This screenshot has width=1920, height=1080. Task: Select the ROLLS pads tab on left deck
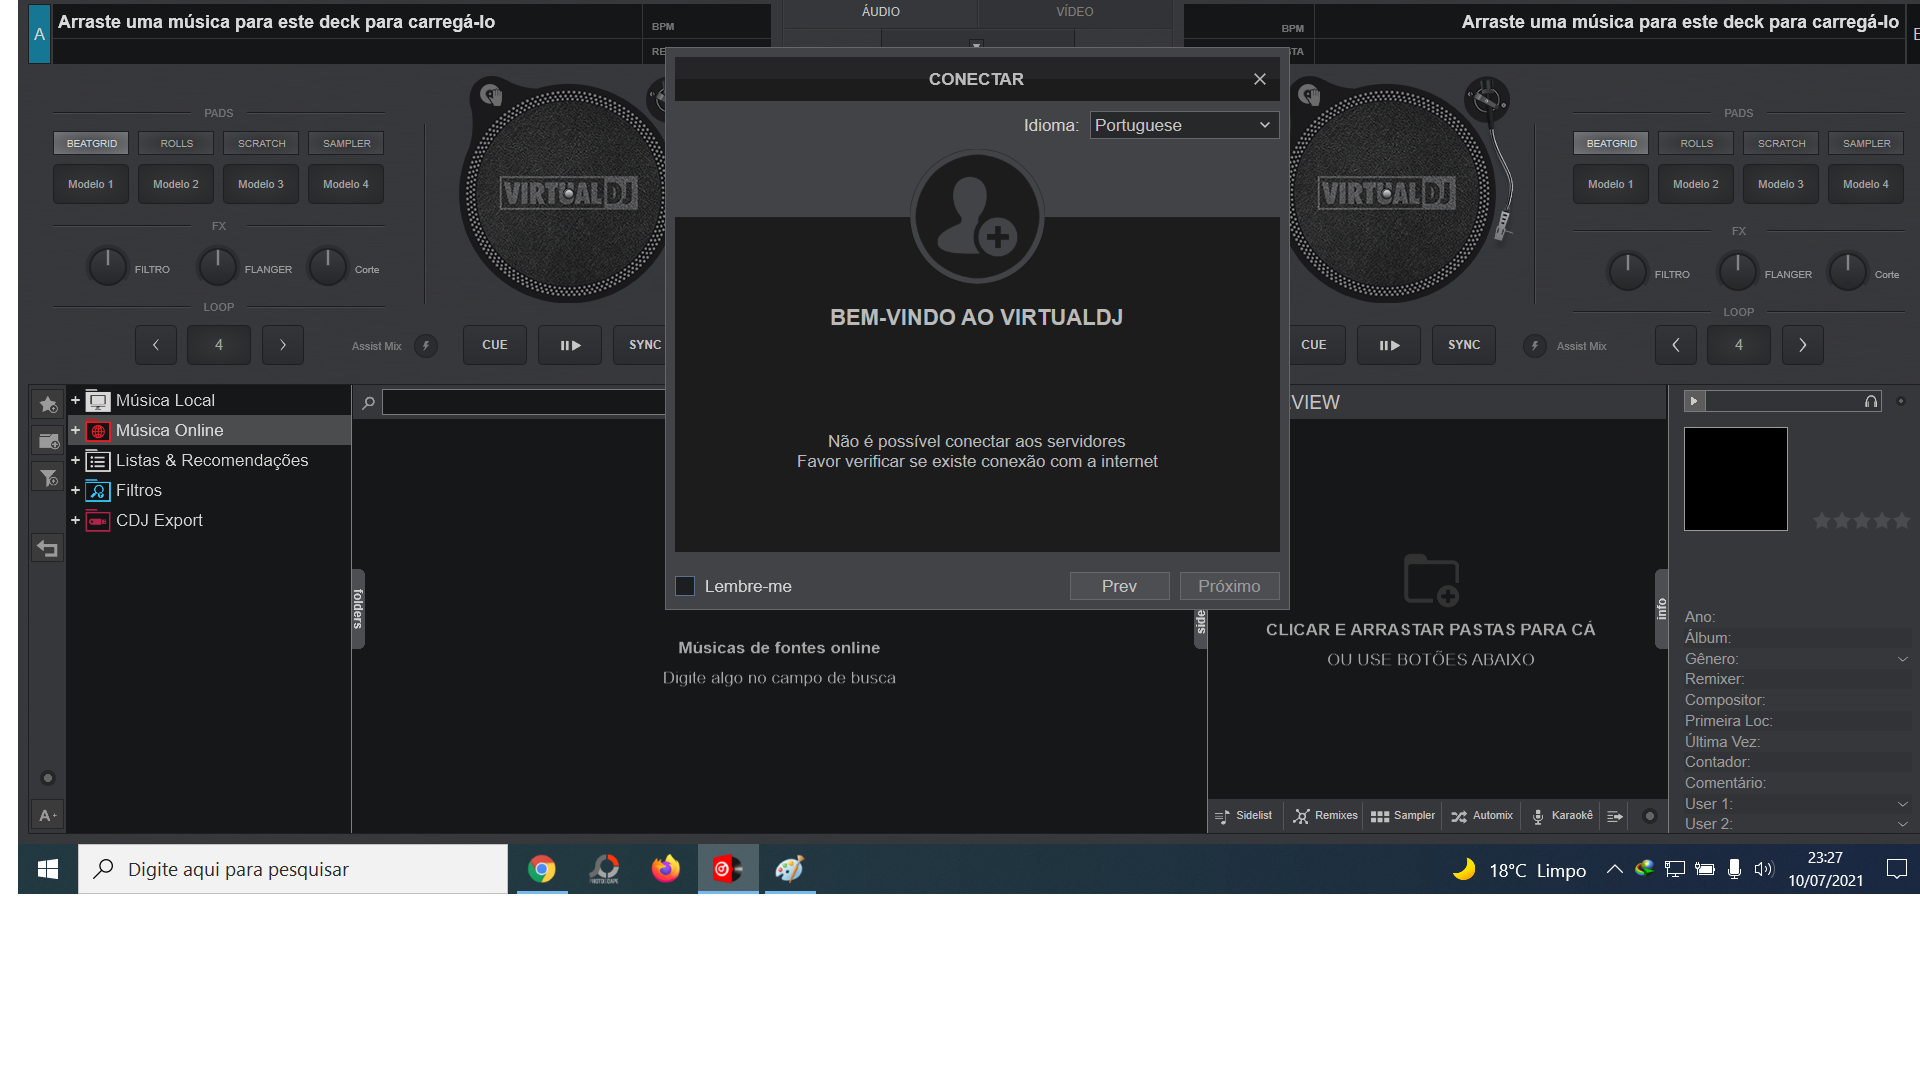point(177,143)
